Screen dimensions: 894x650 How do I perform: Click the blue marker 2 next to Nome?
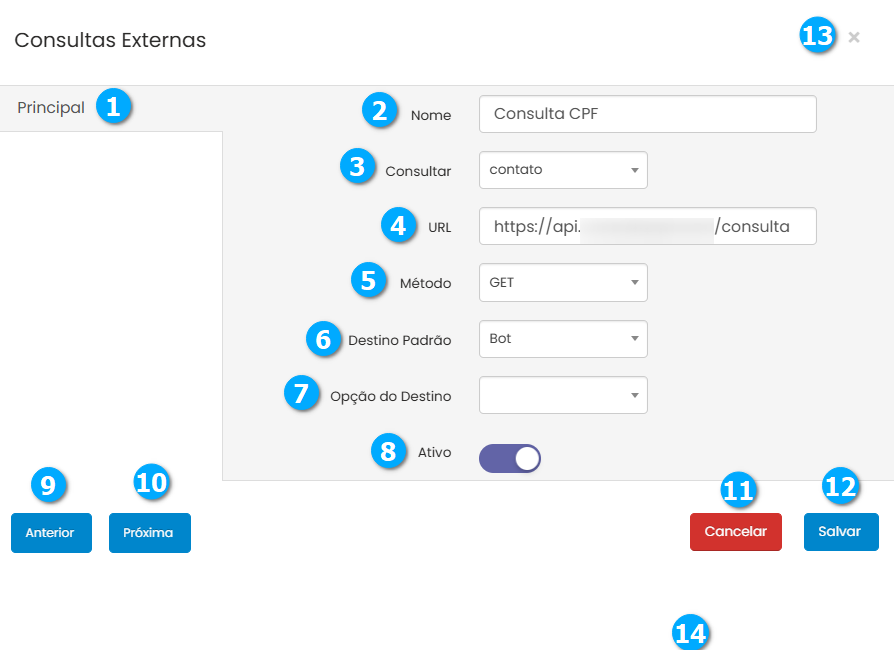click(x=378, y=110)
